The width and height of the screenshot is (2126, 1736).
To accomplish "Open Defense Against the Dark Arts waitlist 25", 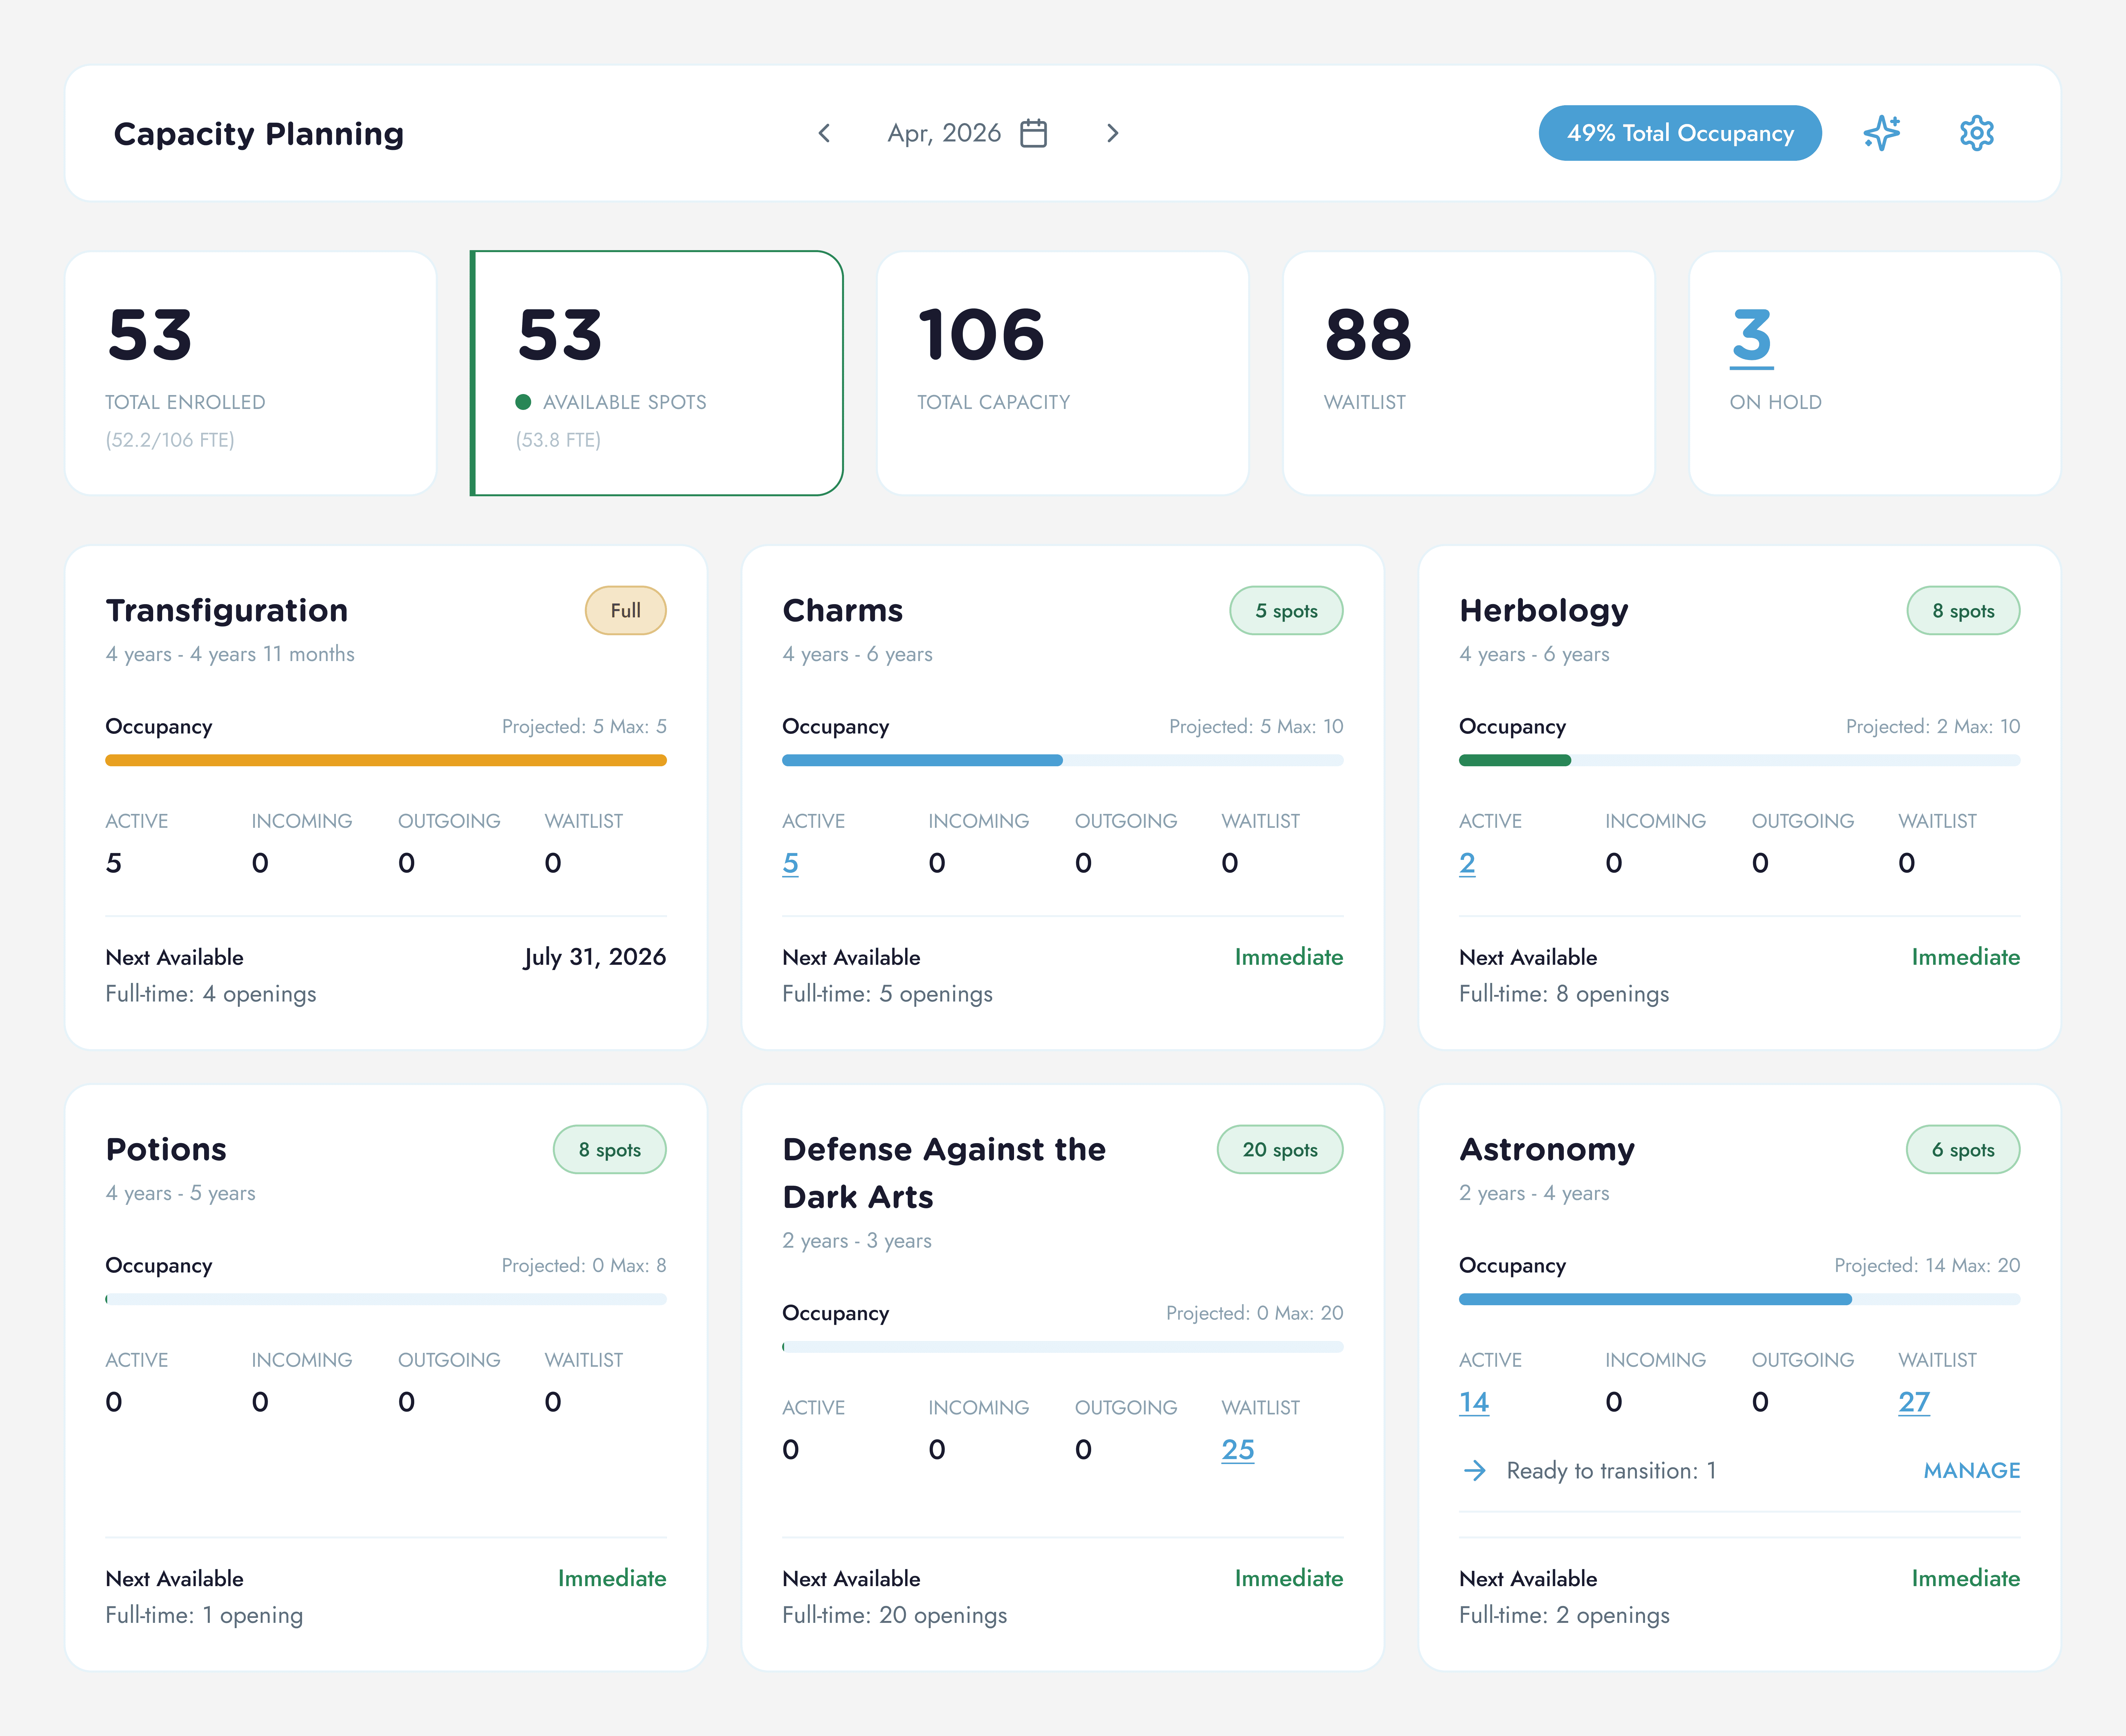I will tap(1237, 1449).
